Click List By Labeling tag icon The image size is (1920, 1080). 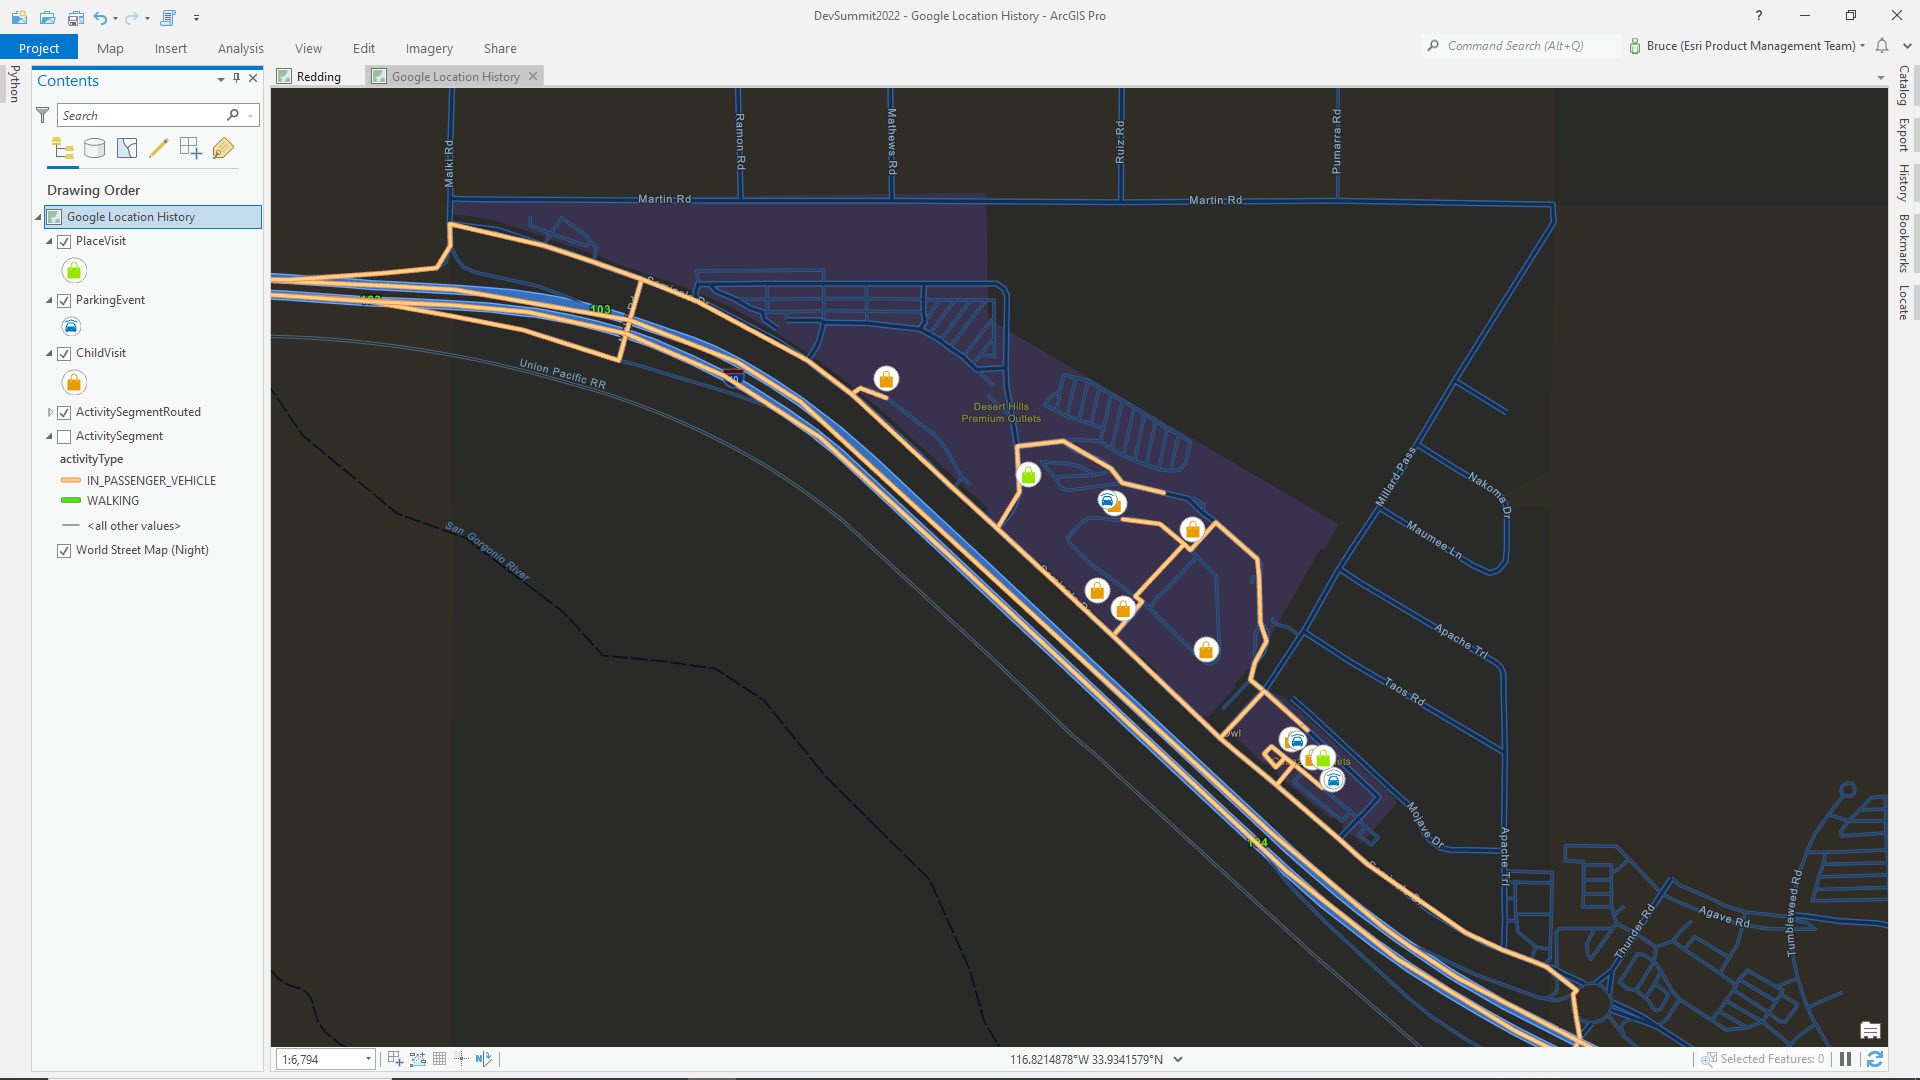(x=223, y=149)
